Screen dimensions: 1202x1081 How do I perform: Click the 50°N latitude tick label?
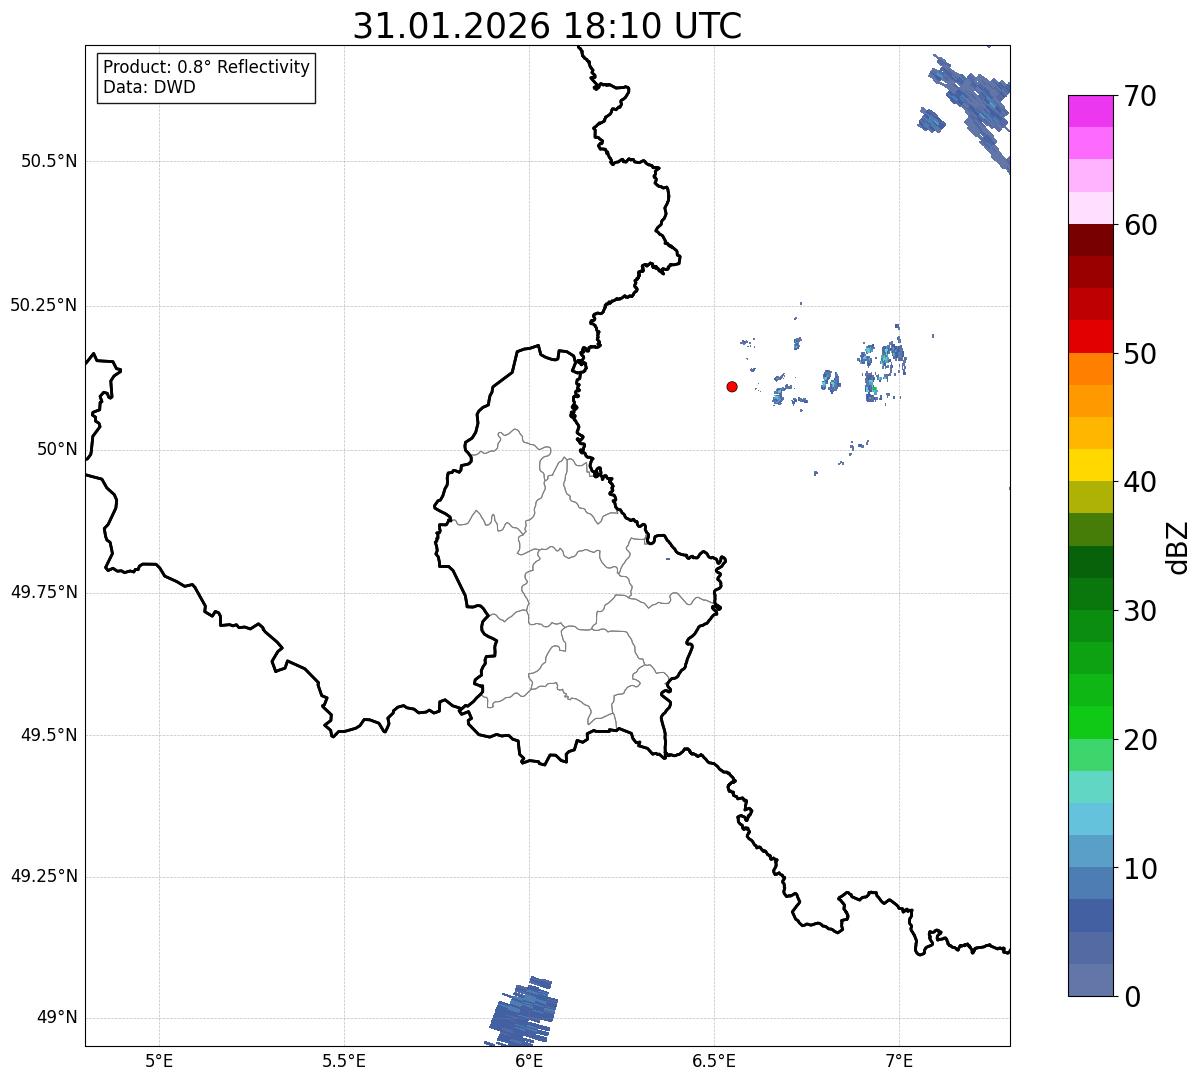[57, 449]
